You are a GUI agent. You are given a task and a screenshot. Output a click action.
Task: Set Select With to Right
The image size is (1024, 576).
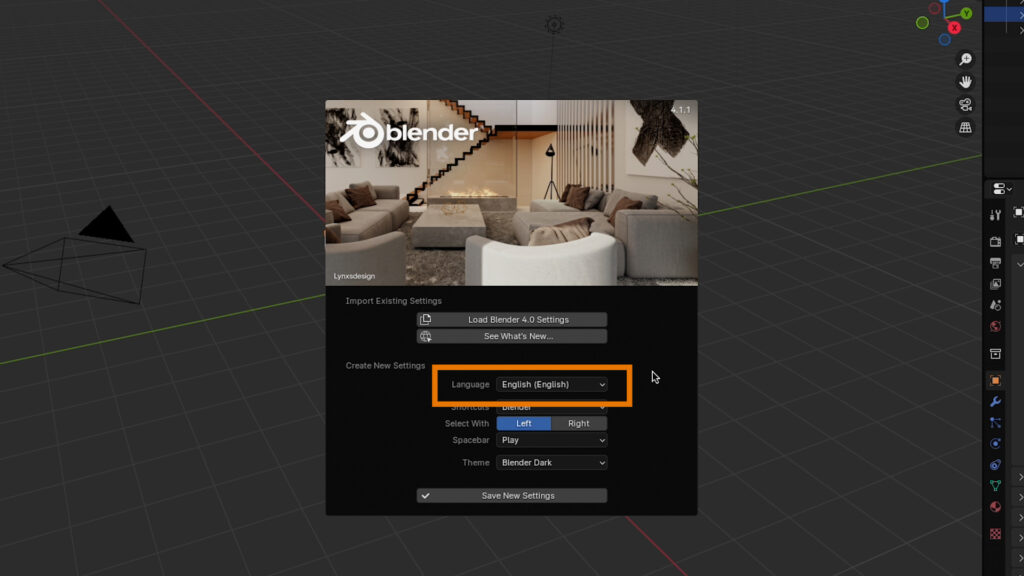point(579,423)
